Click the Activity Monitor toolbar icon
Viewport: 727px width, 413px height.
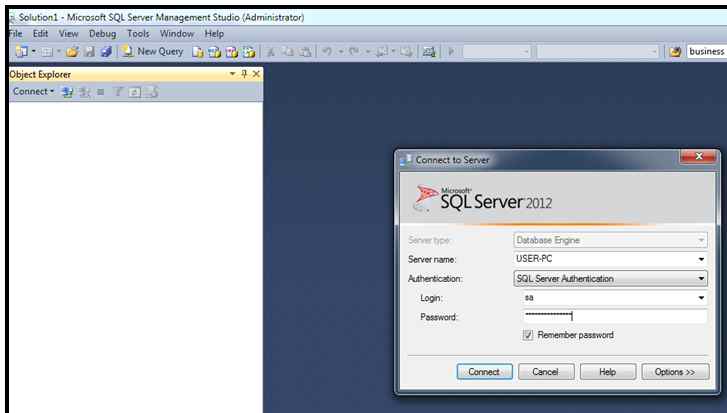pos(429,52)
